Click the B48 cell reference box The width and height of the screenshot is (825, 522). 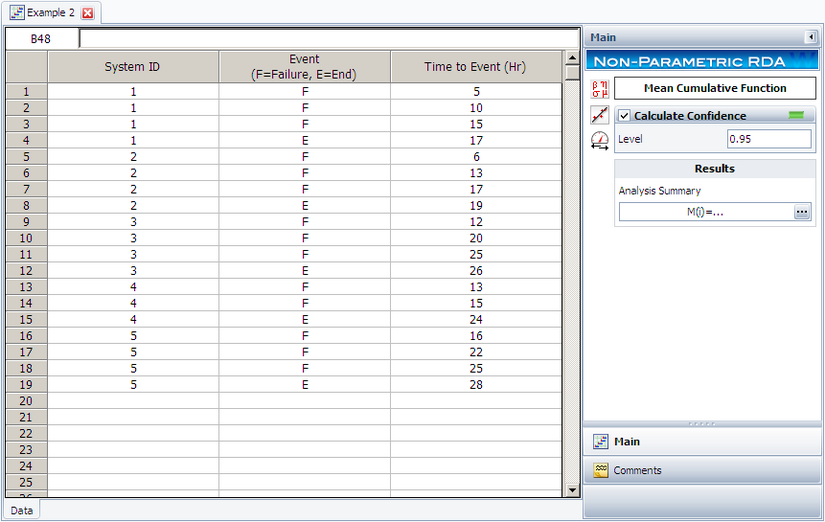(x=41, y=39)
